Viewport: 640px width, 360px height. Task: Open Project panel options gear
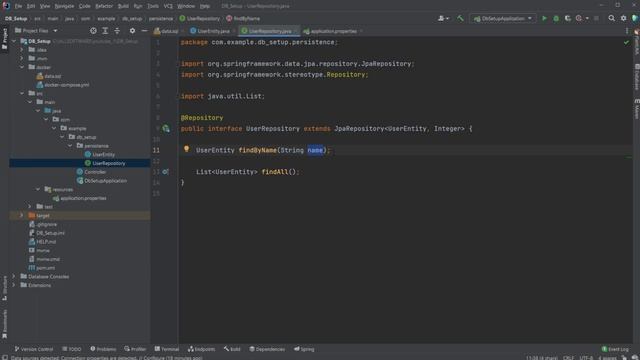click(132, 31)
